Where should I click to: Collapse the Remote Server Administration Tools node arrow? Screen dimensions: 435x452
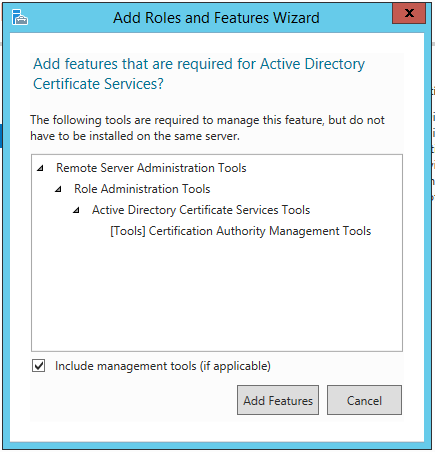click(40, 168)
